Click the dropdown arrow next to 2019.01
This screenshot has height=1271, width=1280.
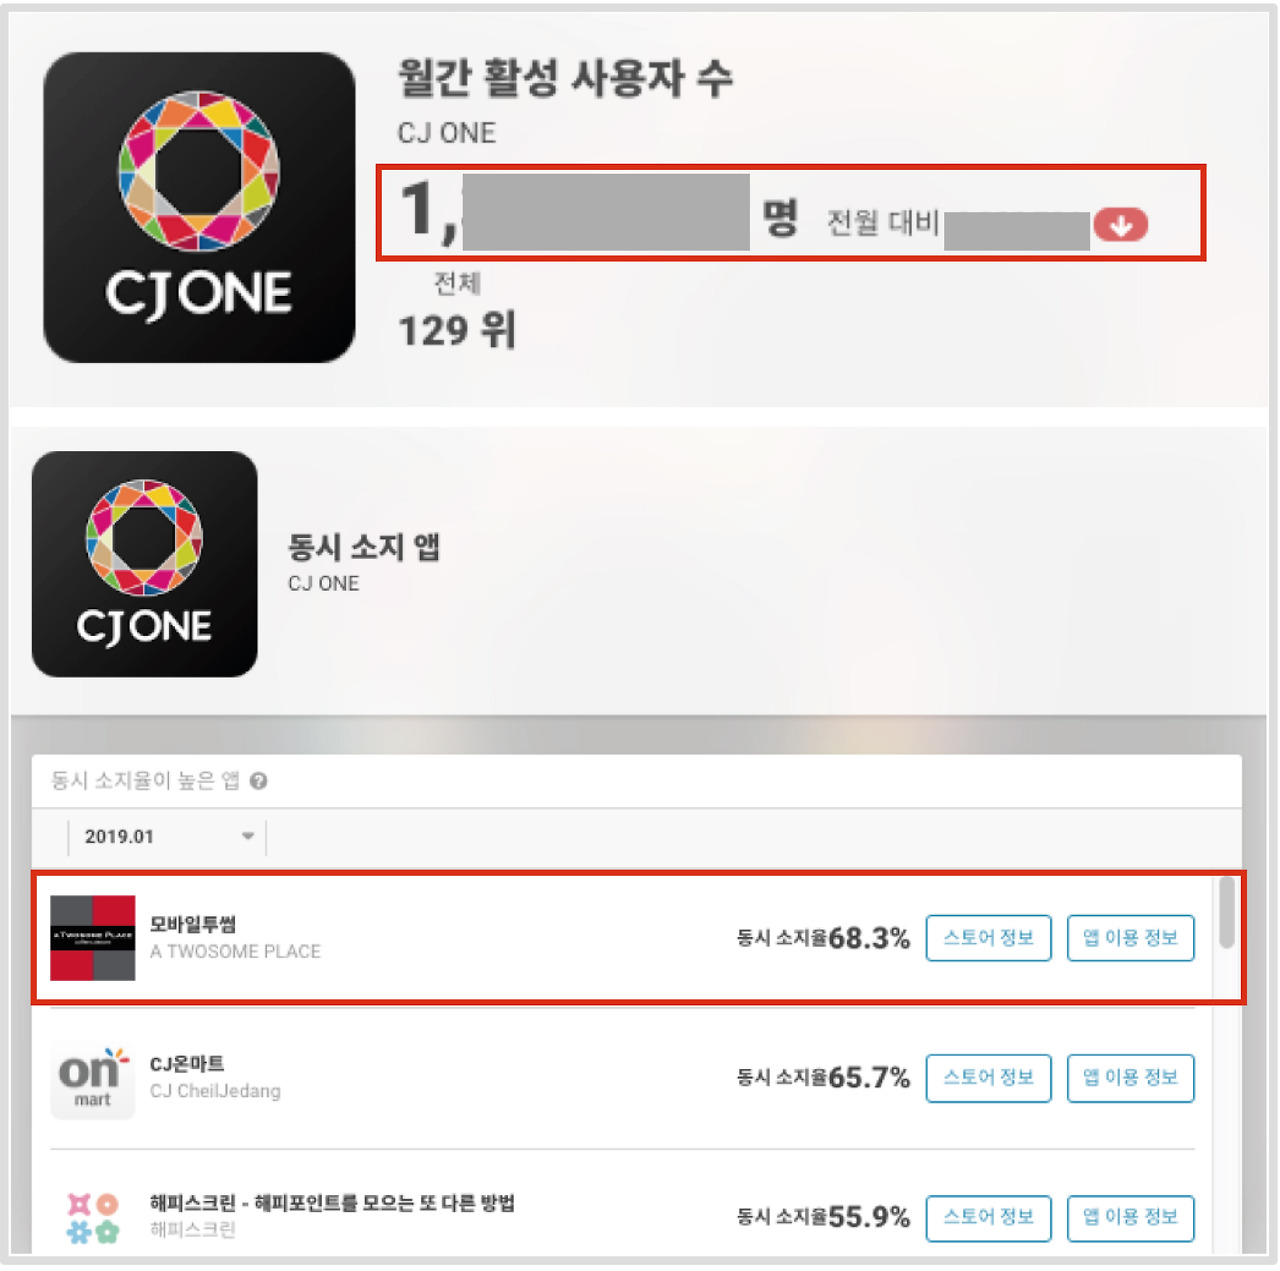click(x=248, y=836)
